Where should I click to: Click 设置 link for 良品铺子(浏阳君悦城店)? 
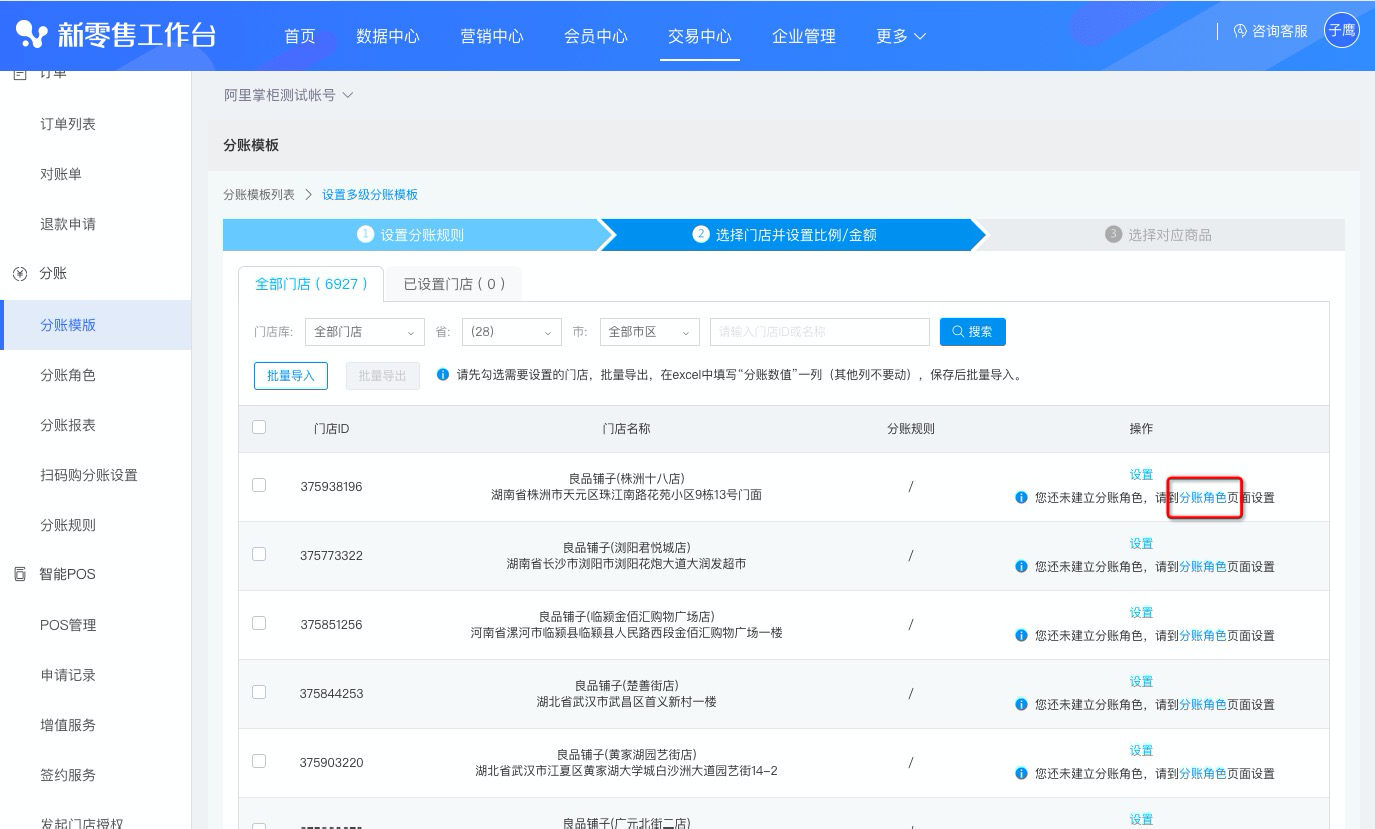1141,544
